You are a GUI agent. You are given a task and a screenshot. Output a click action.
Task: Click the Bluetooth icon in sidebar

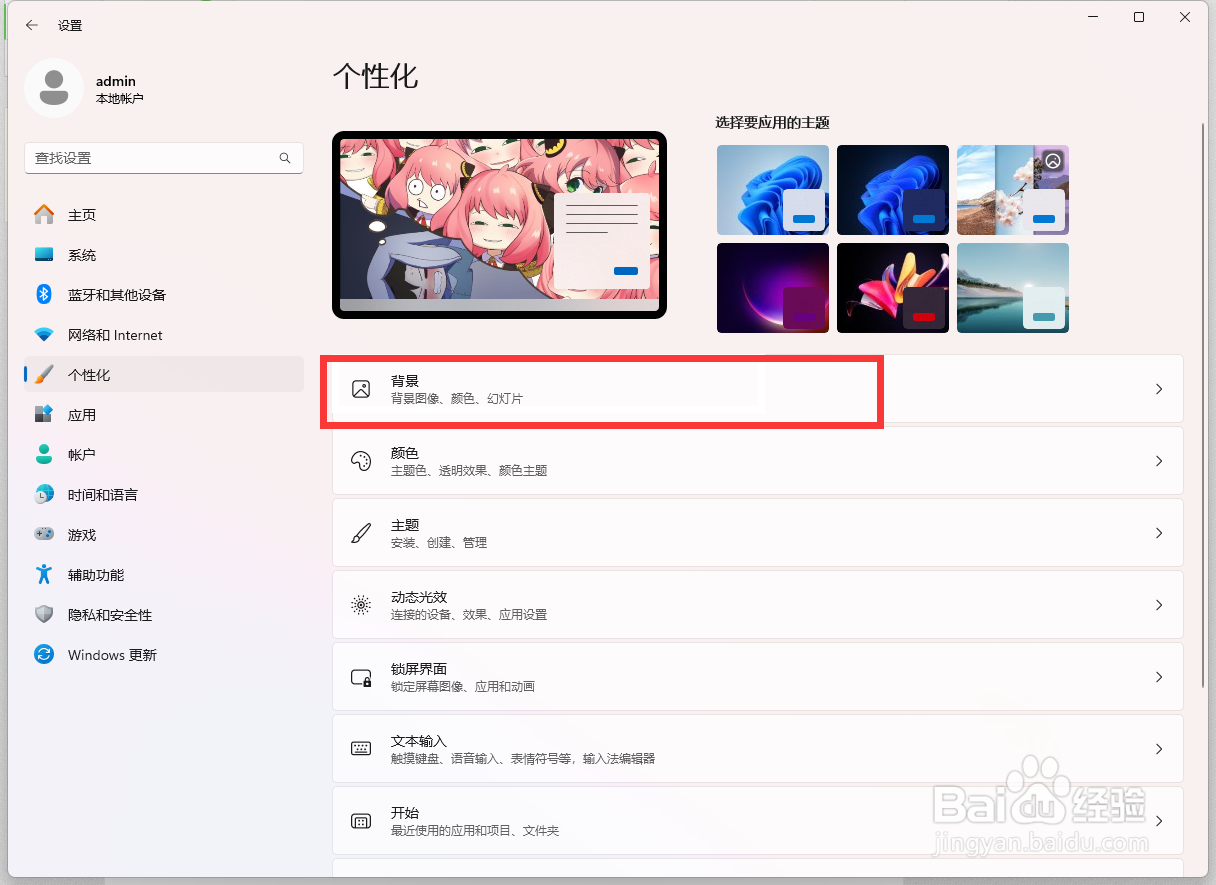coord(44,295)
